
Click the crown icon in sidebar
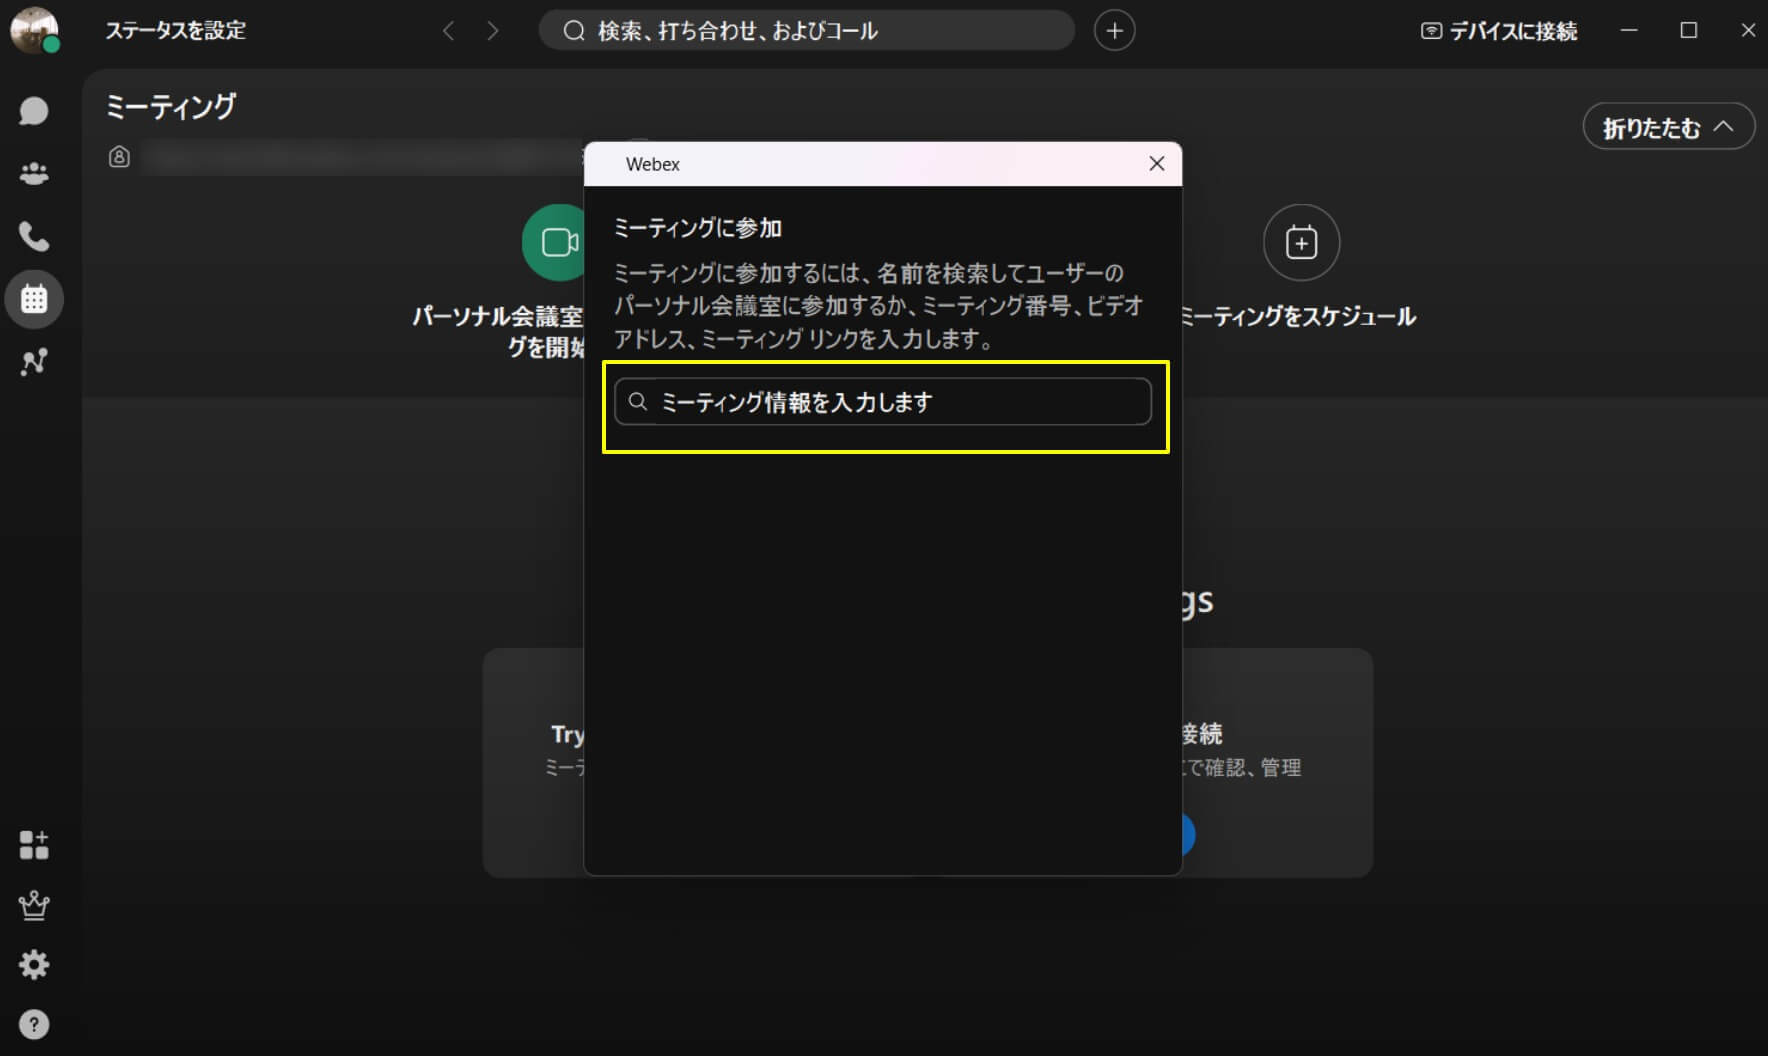click(34, 905)
